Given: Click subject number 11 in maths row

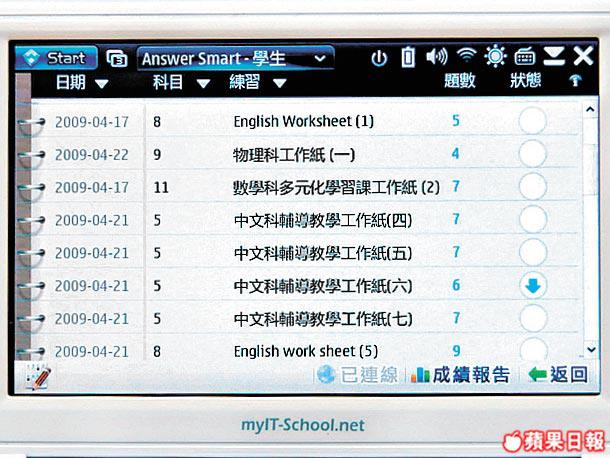Looking at the screenshot, I should tap(161, 188).
